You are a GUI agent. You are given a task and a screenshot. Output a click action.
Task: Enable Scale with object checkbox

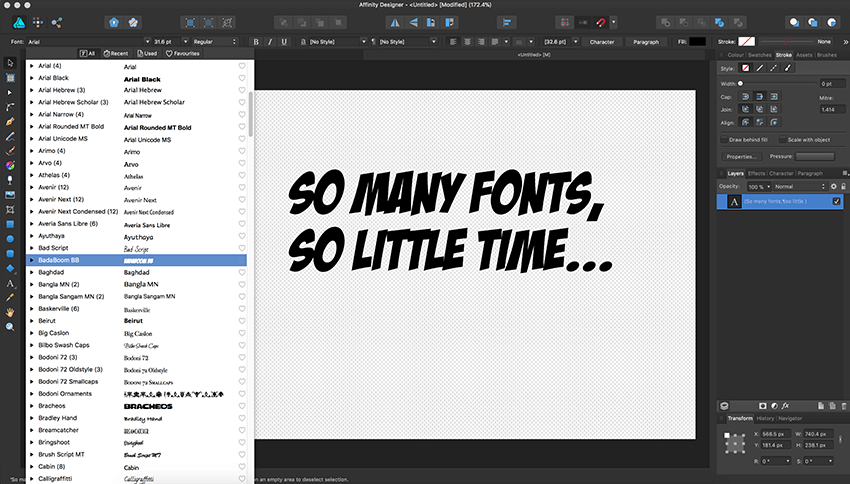click(x=781, y=139)
